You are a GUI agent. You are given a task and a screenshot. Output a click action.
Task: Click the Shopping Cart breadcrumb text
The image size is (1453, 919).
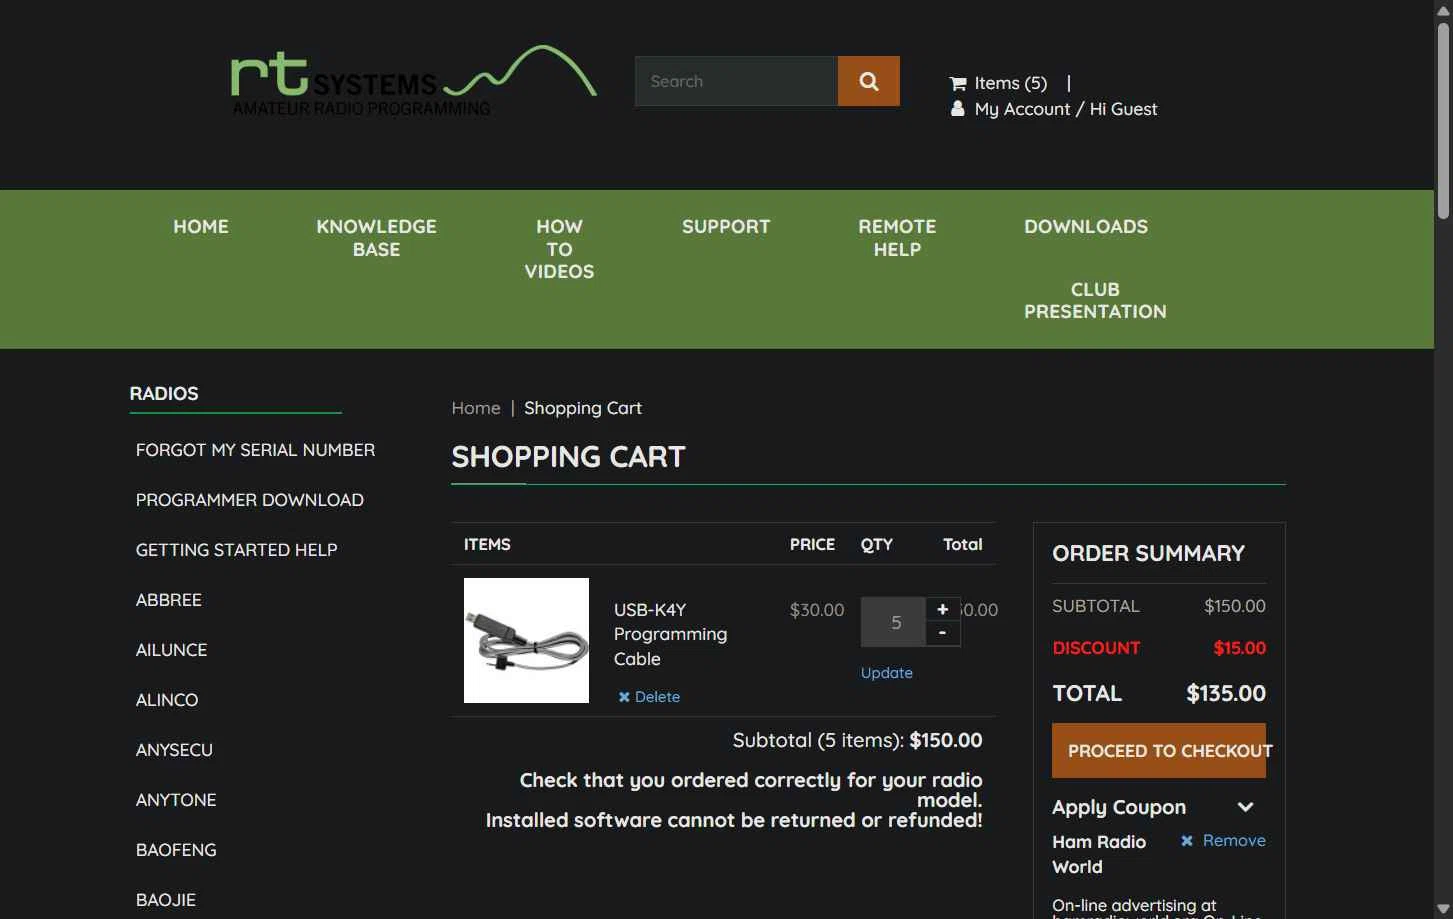tap(583, 408)
